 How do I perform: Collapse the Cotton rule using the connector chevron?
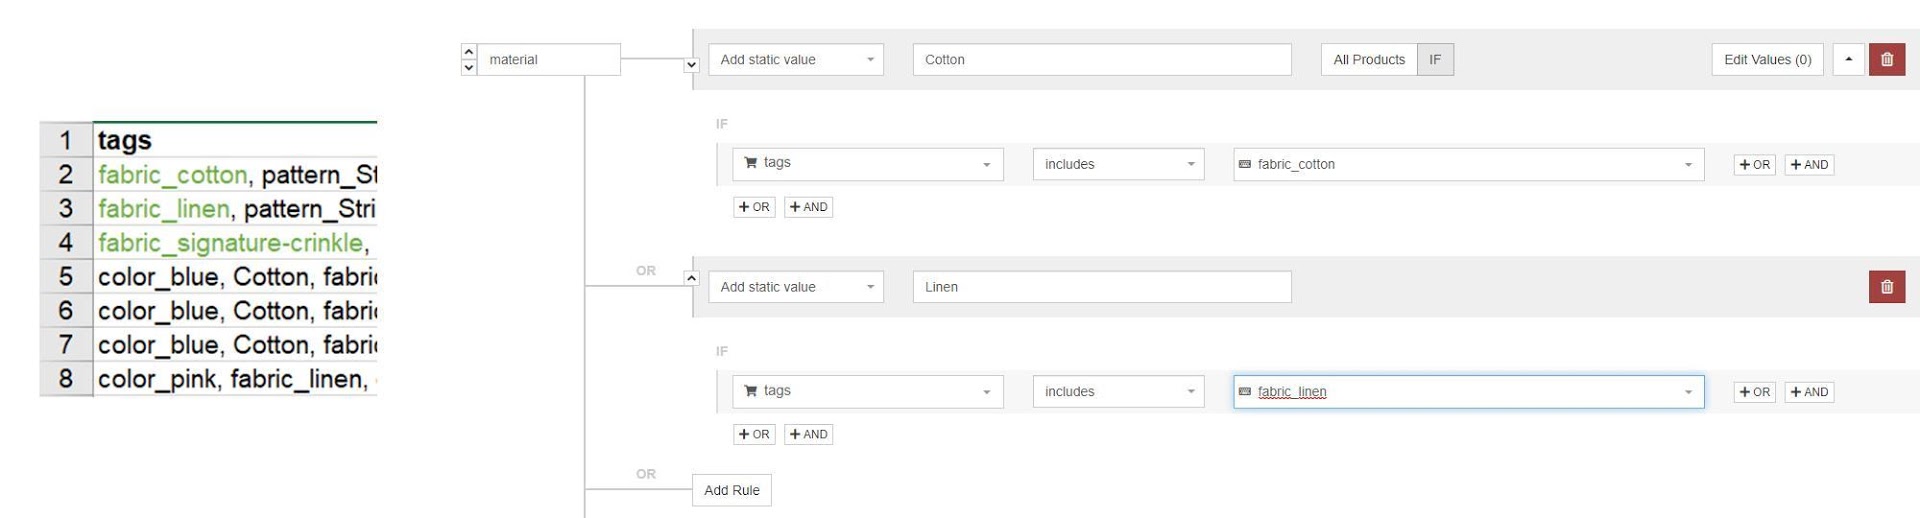click(691, 65)
